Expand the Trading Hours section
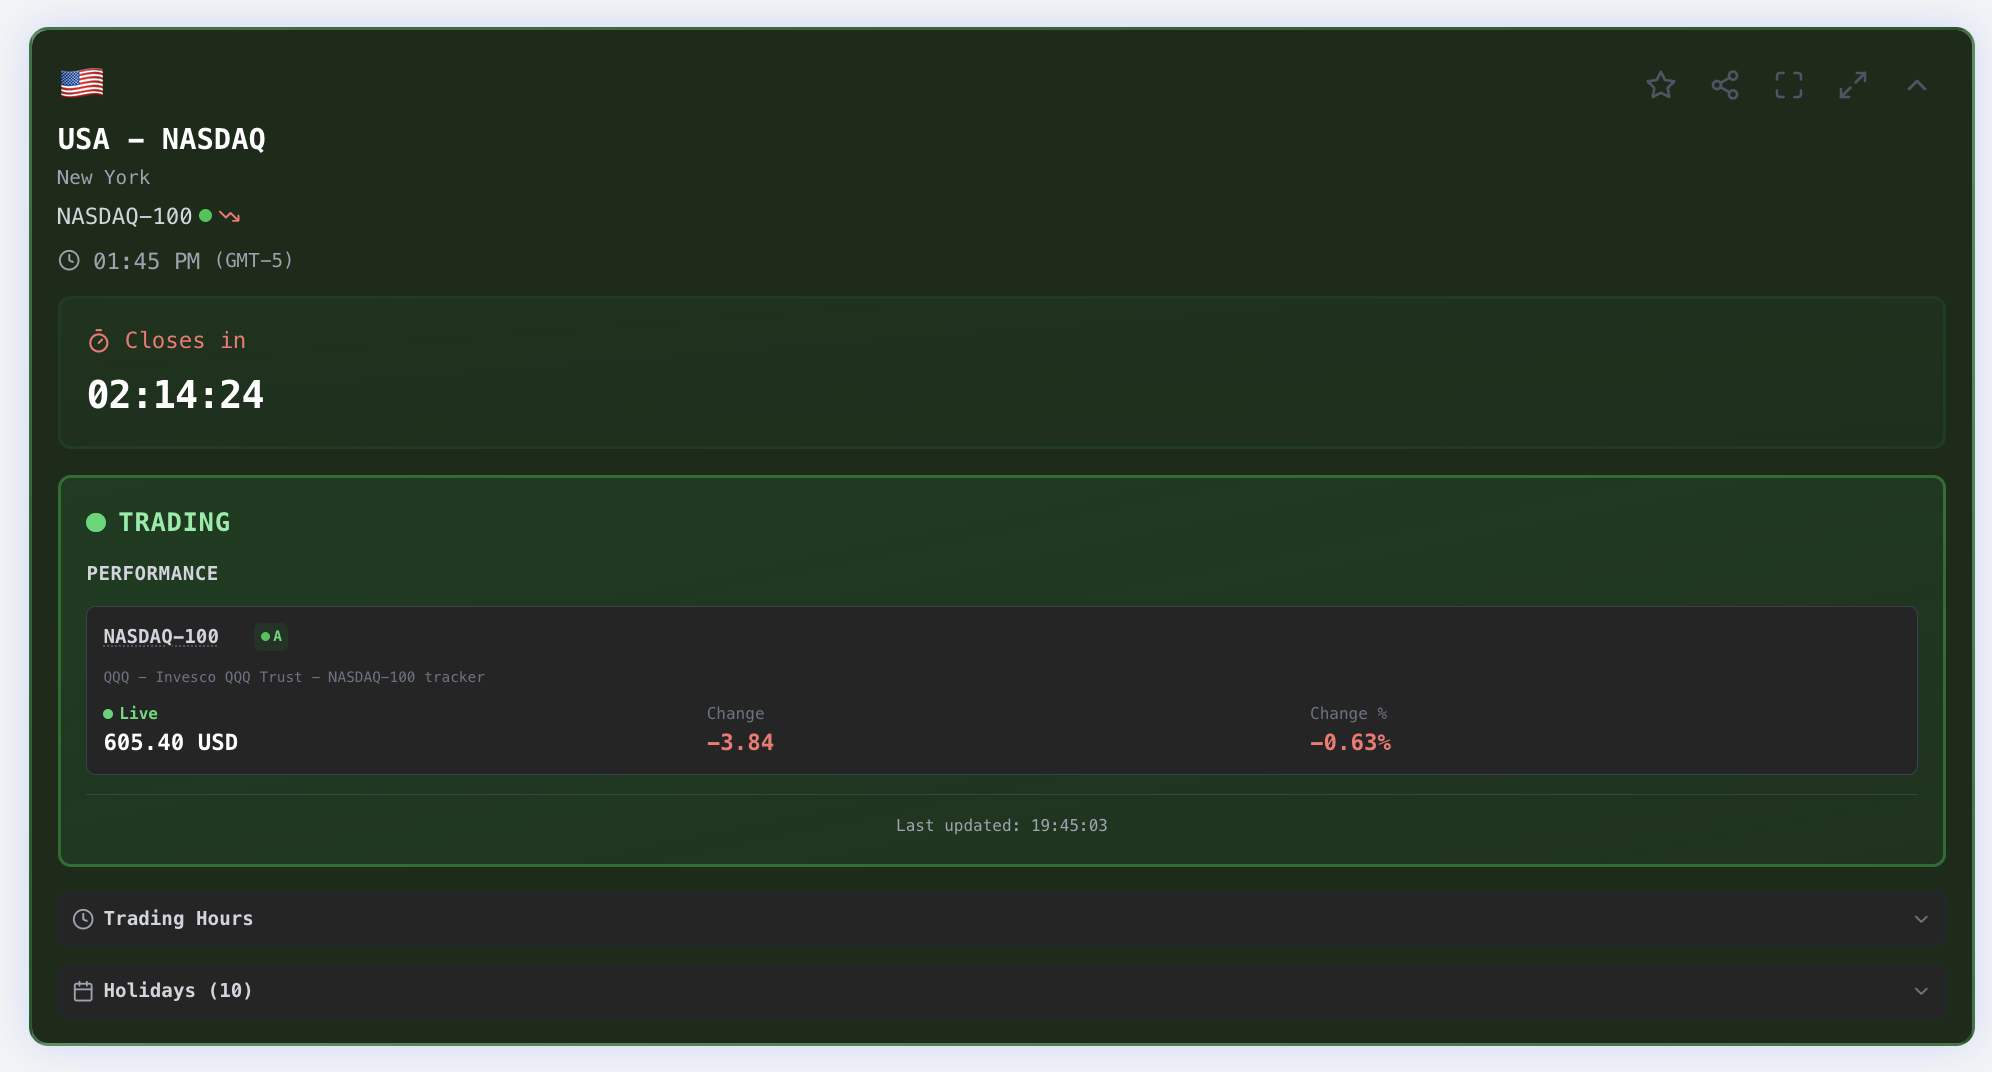 pos(178,919)
